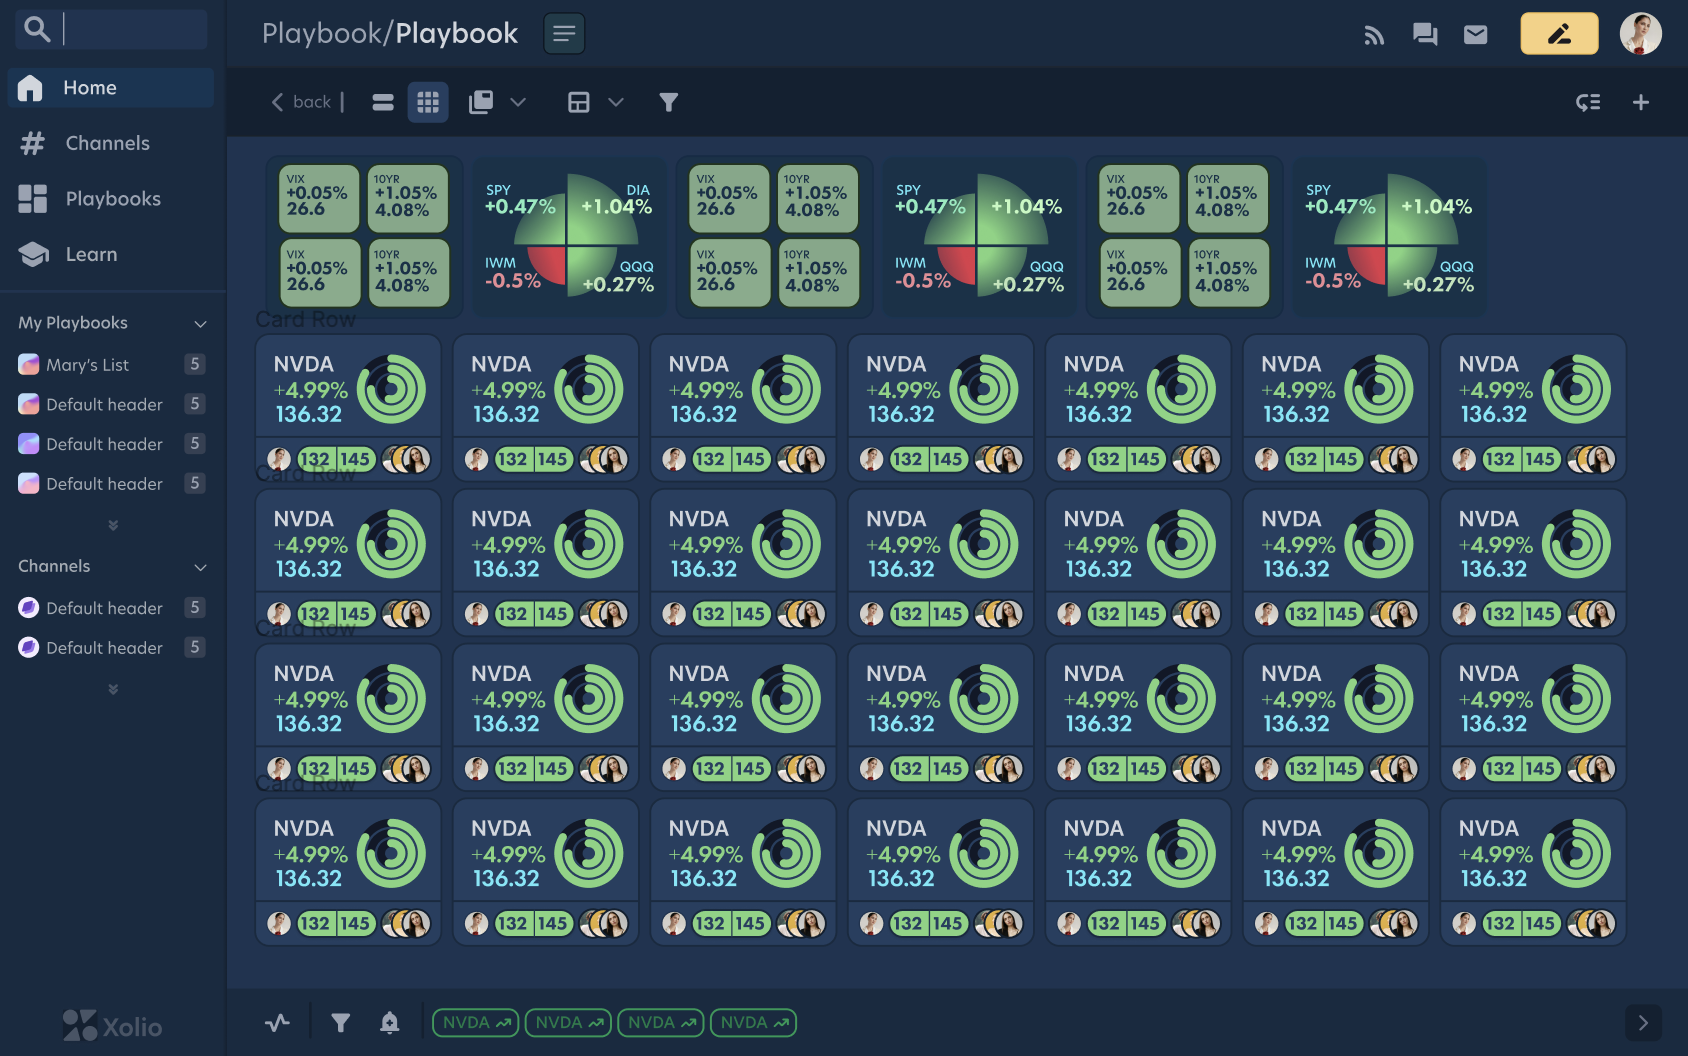The height and width of the screenshot is (1056, 1688).
Task: Open the Learn section
Action: click(x=111, y=254)
